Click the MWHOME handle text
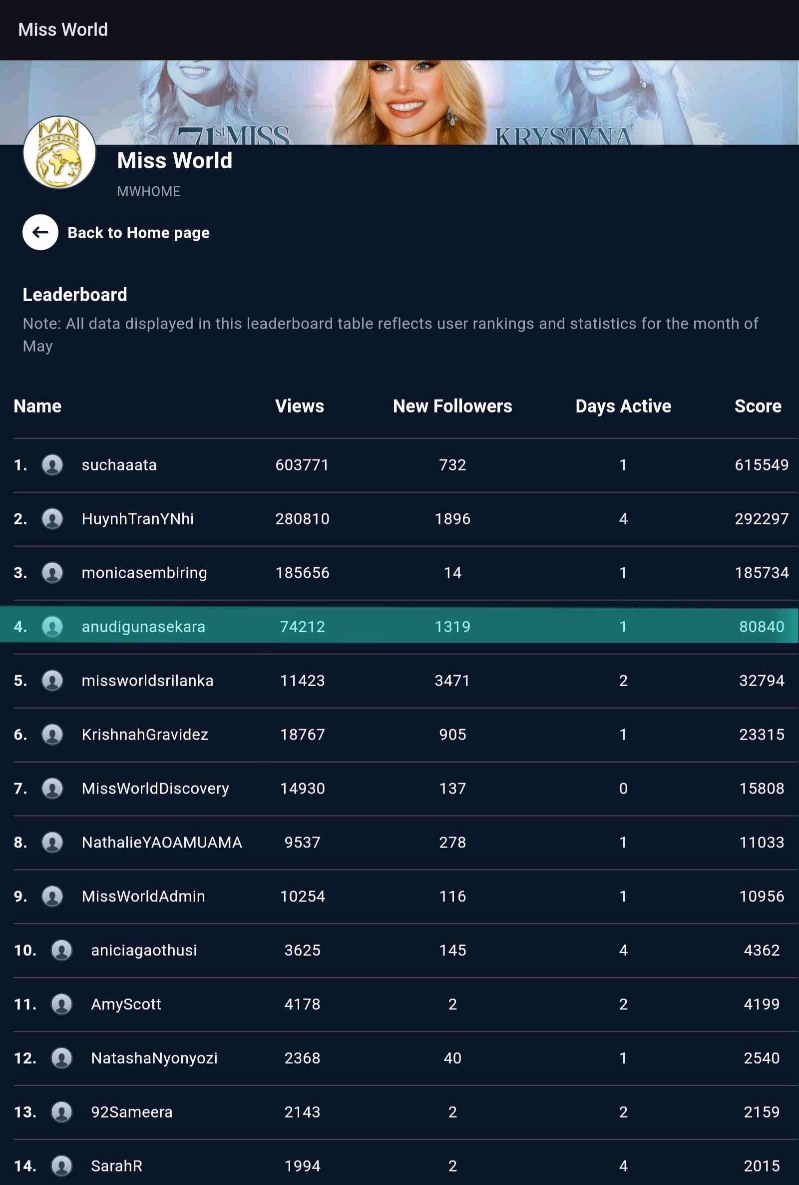Screen dimensions: 799x1185 (x=149, y=191)
